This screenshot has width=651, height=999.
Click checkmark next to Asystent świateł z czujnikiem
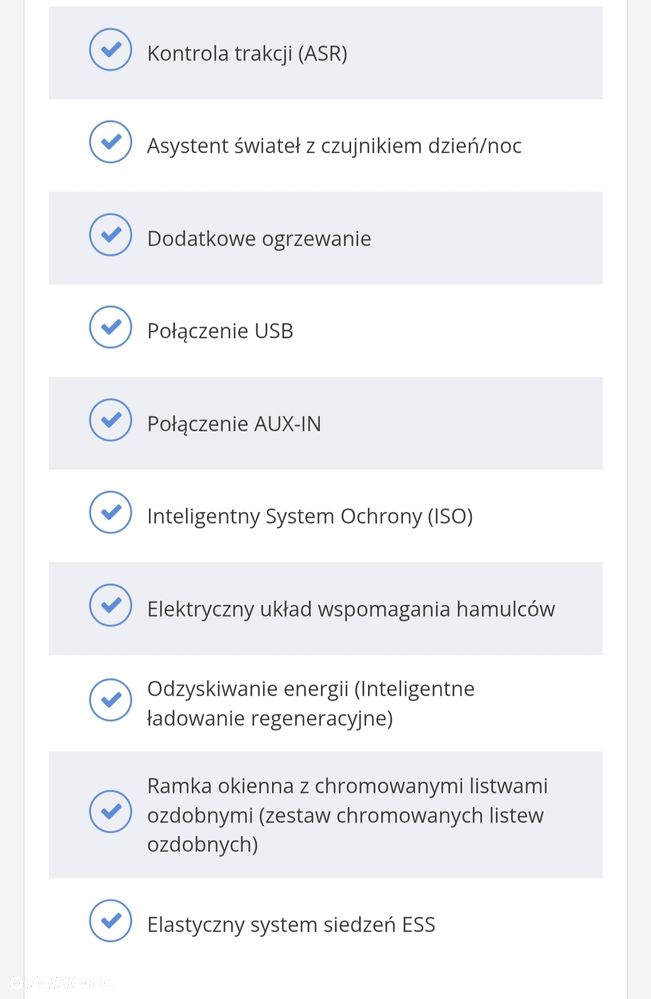tap(110, 142)
